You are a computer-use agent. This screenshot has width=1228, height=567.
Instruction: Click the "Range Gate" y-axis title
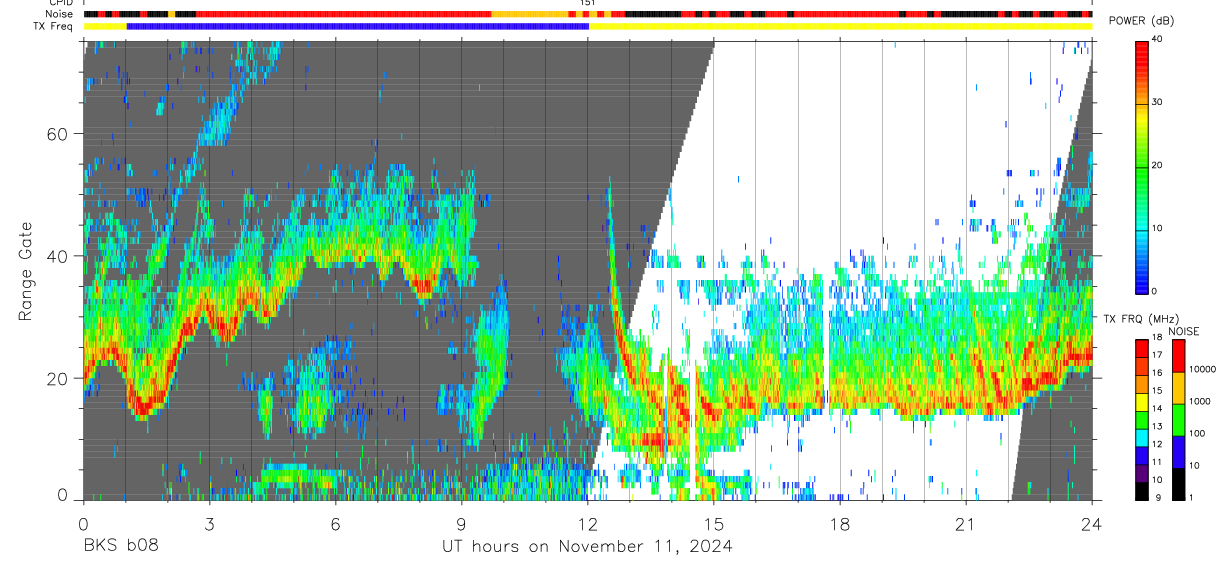point(26,270)
